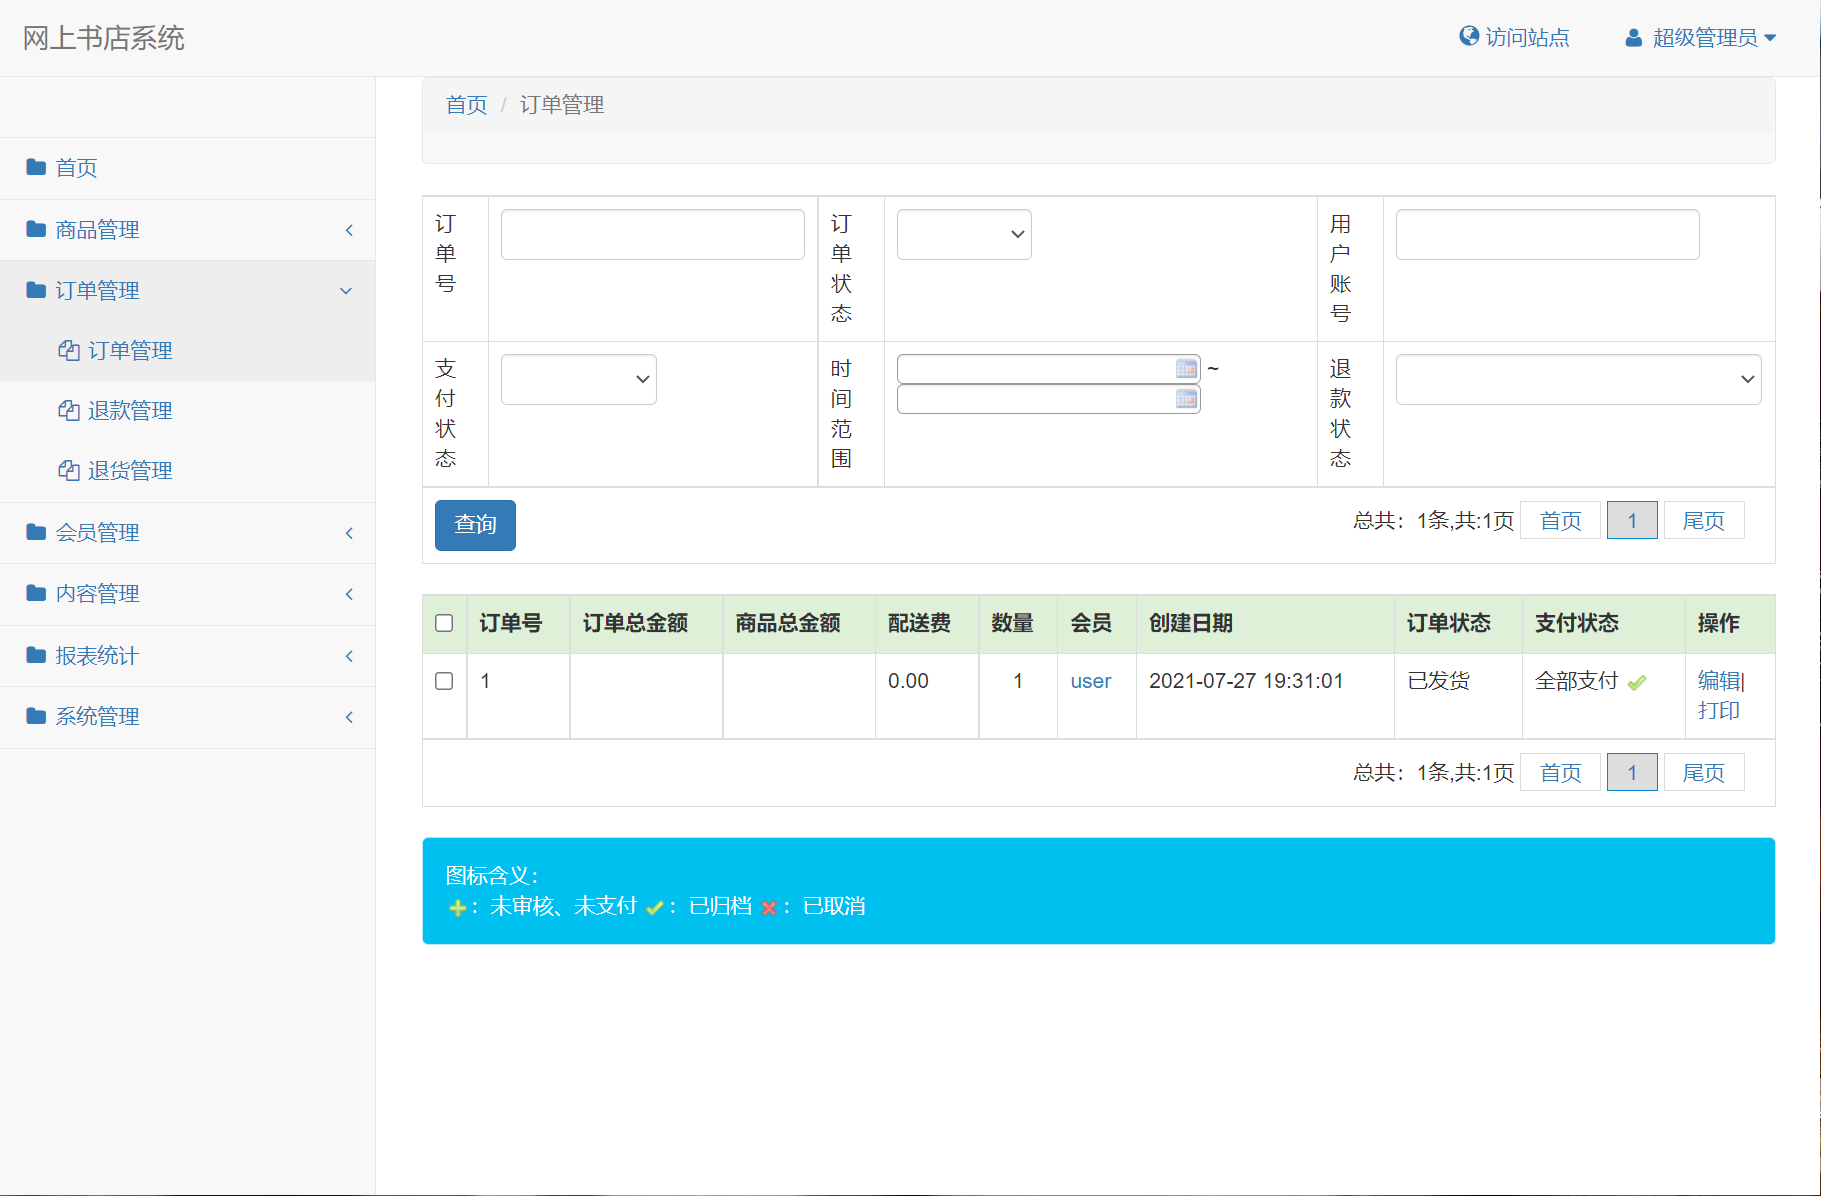Open the calendar picker for start date
This screenshot has width=1821, height=1196.
[x=1186, y=368]
